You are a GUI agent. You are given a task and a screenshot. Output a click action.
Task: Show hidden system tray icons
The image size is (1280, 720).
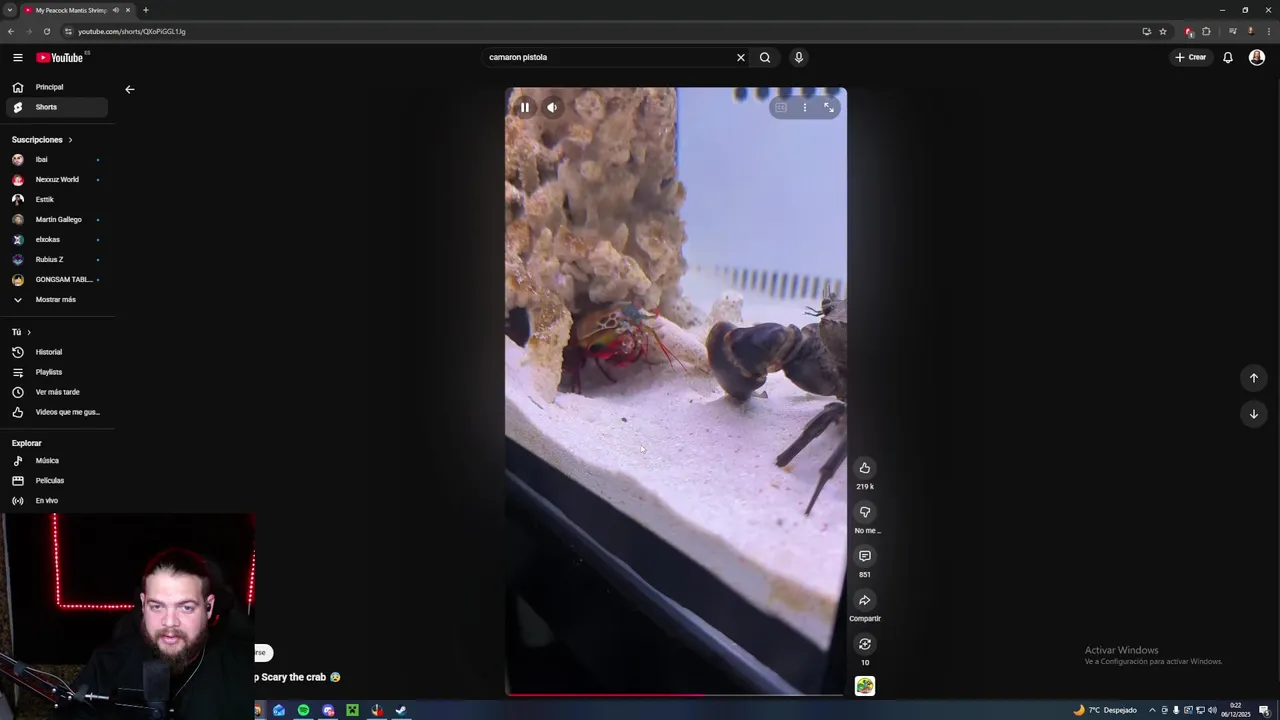pos(1151,710)
